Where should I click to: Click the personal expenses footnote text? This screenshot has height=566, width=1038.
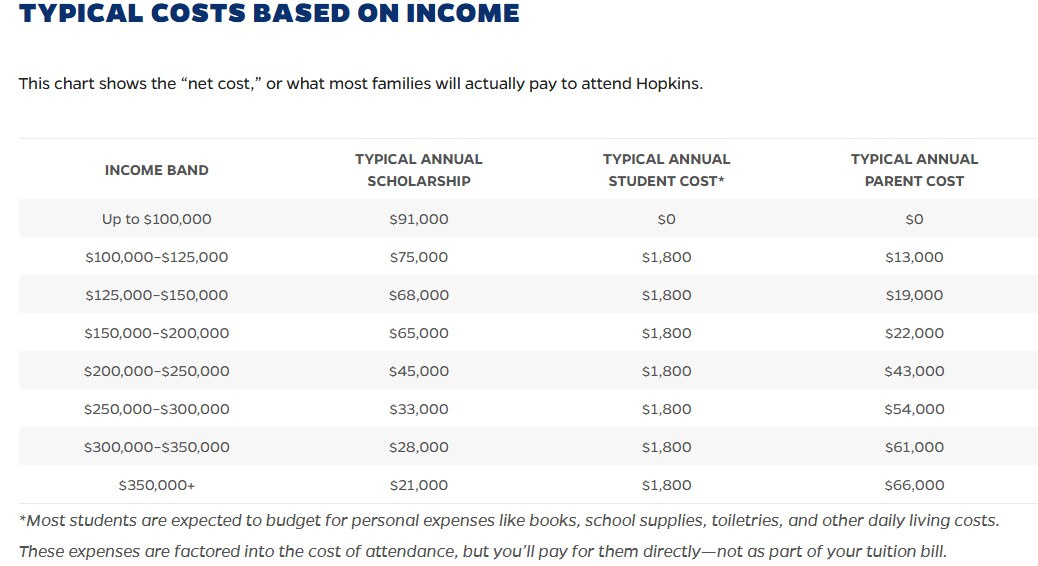point(509,520)
